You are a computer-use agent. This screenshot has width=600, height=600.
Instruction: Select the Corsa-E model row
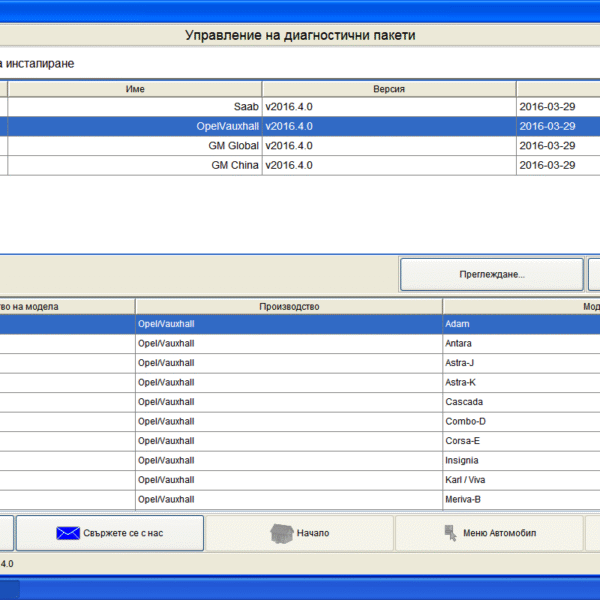click(300, 441)
